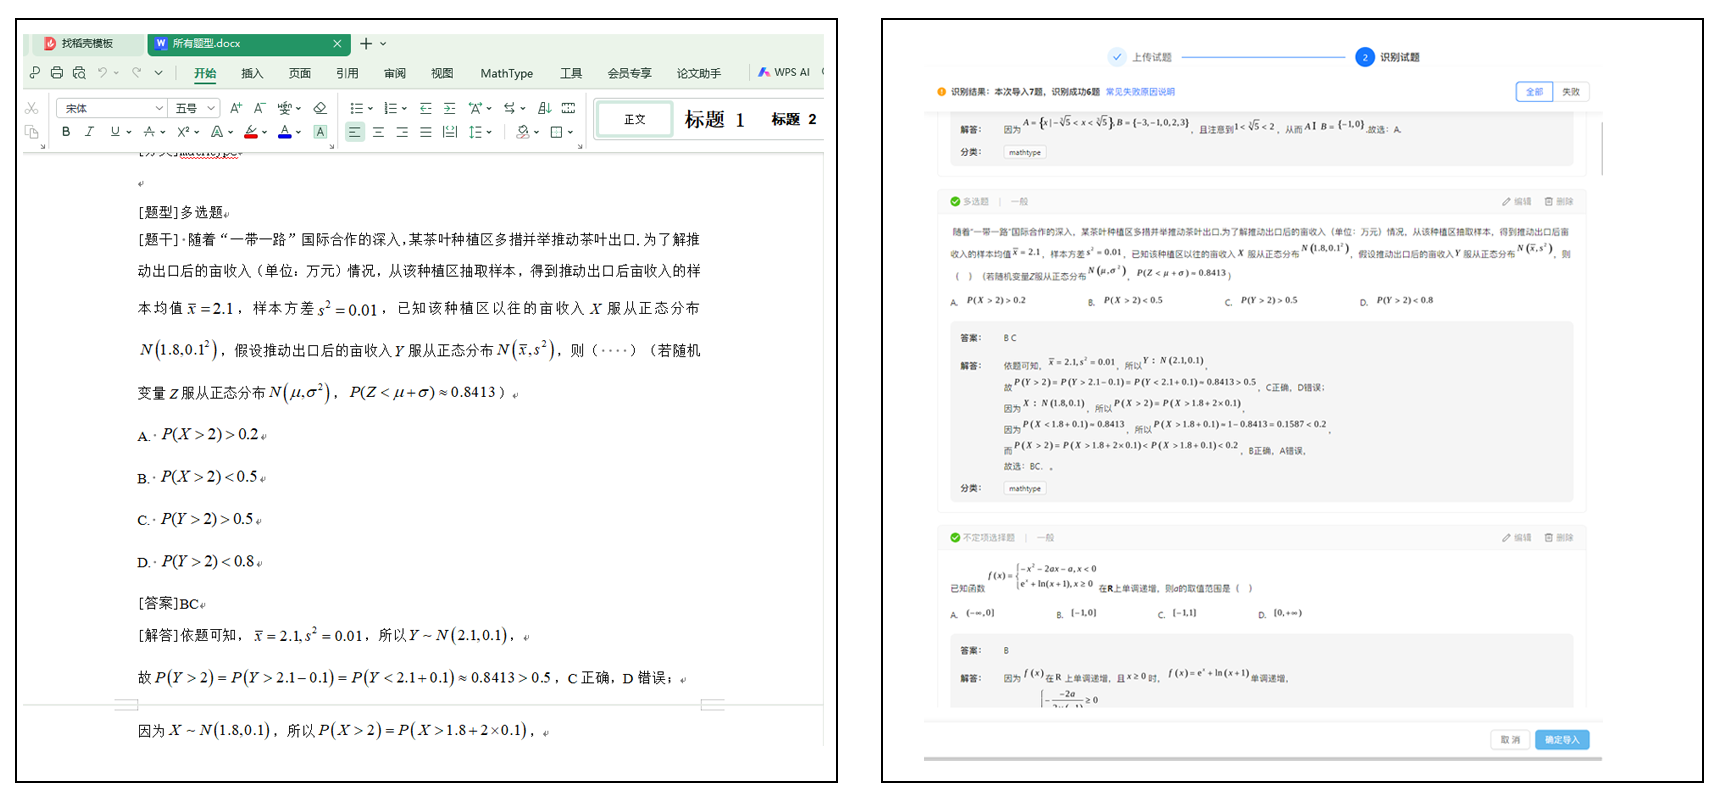Apply 正文 style from style gallery
Screen dimensions: 1717x802
pyautogui.click(x=635, y=119)
